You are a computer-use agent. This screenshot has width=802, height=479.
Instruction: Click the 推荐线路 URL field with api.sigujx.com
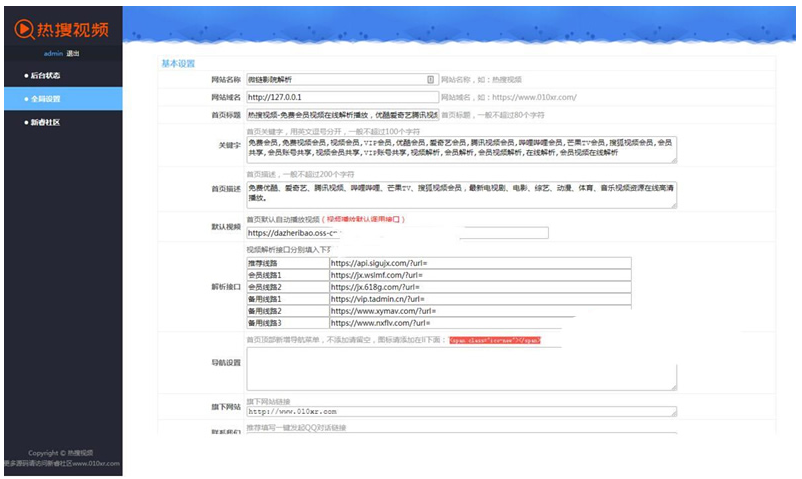tap(480, 263)
